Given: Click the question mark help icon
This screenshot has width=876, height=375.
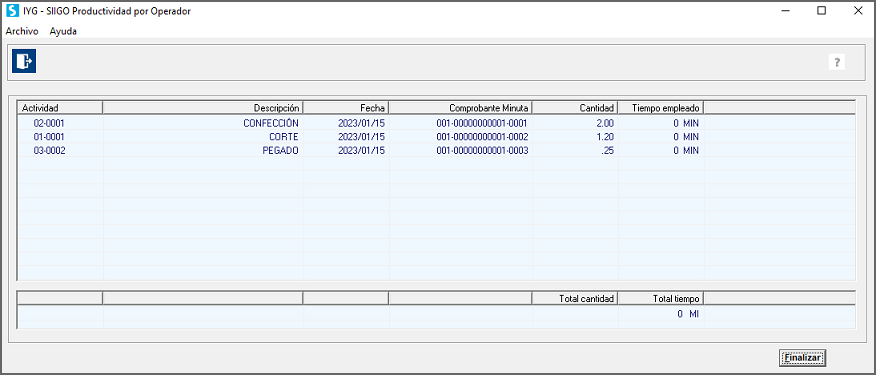Looking at the screenshot, I should click(x=836, y=62).
